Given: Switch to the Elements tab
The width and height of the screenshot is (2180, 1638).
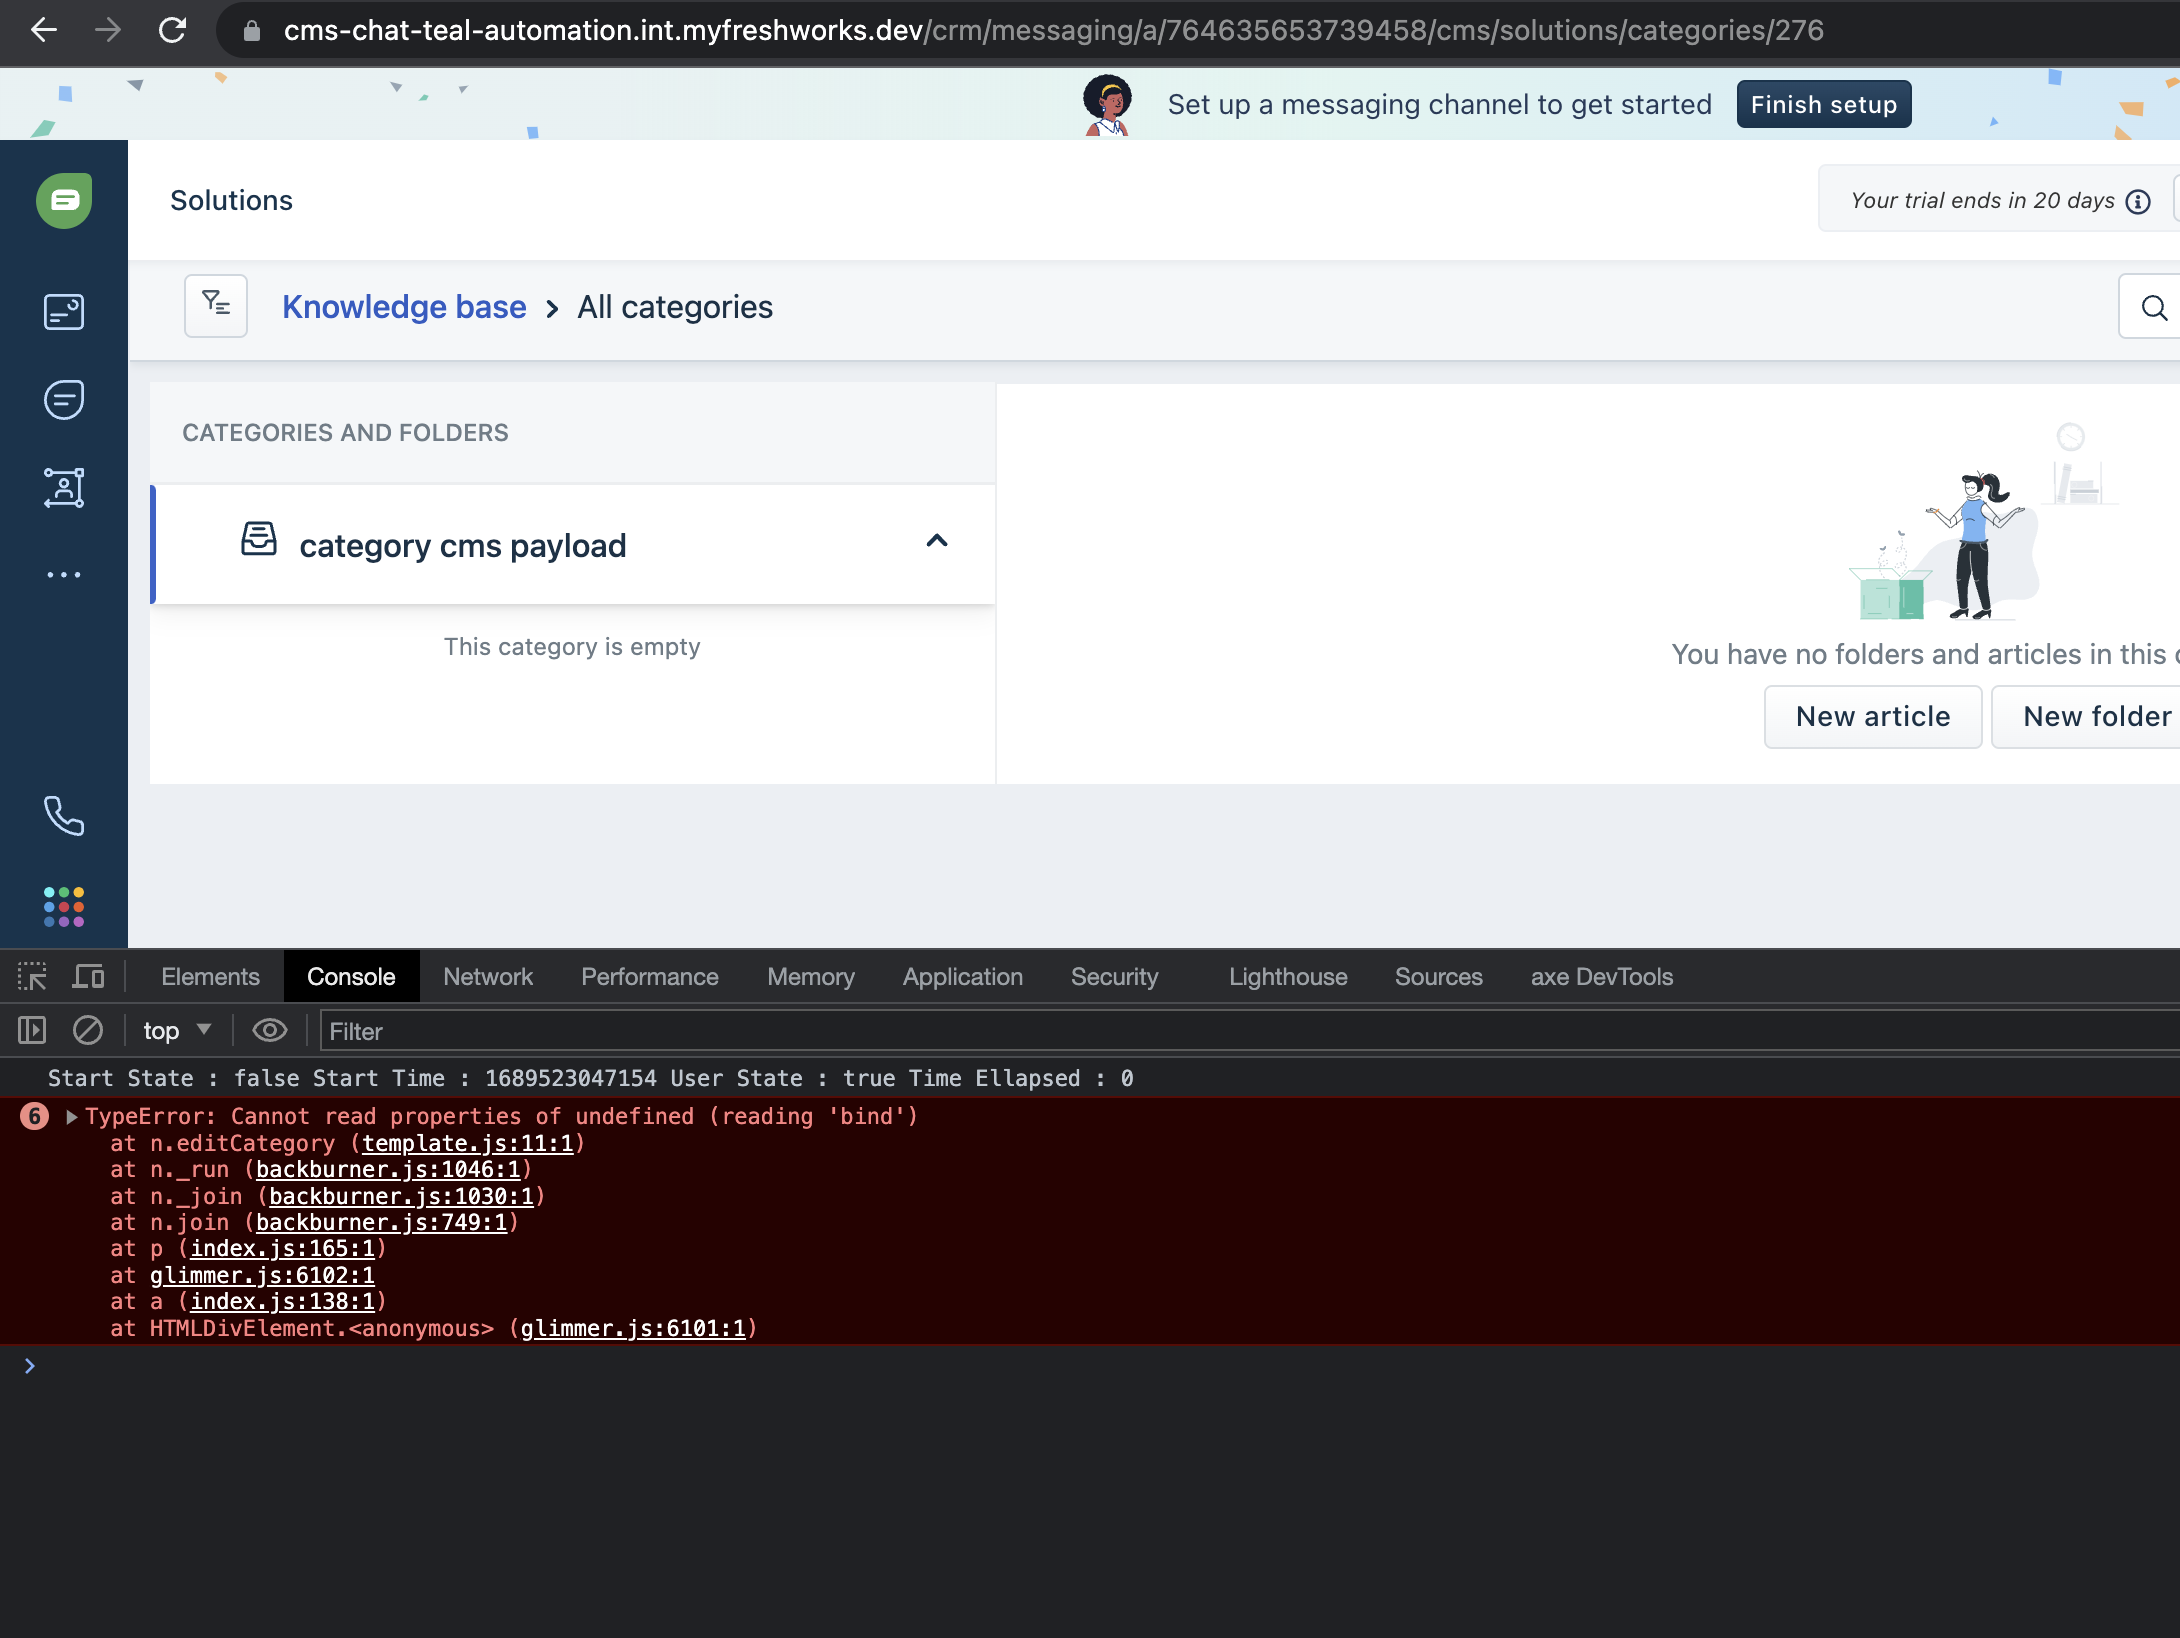Looking at the screenshot, I should 210,976.
